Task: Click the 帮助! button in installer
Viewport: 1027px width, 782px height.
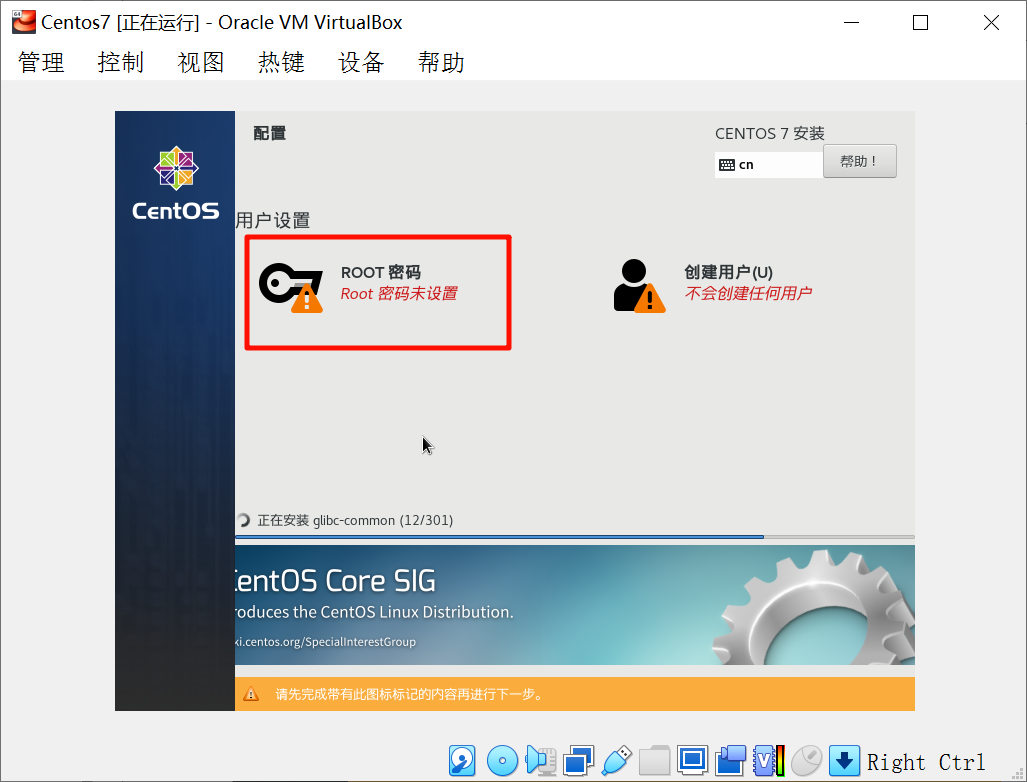Action: [x=859, y=161]
